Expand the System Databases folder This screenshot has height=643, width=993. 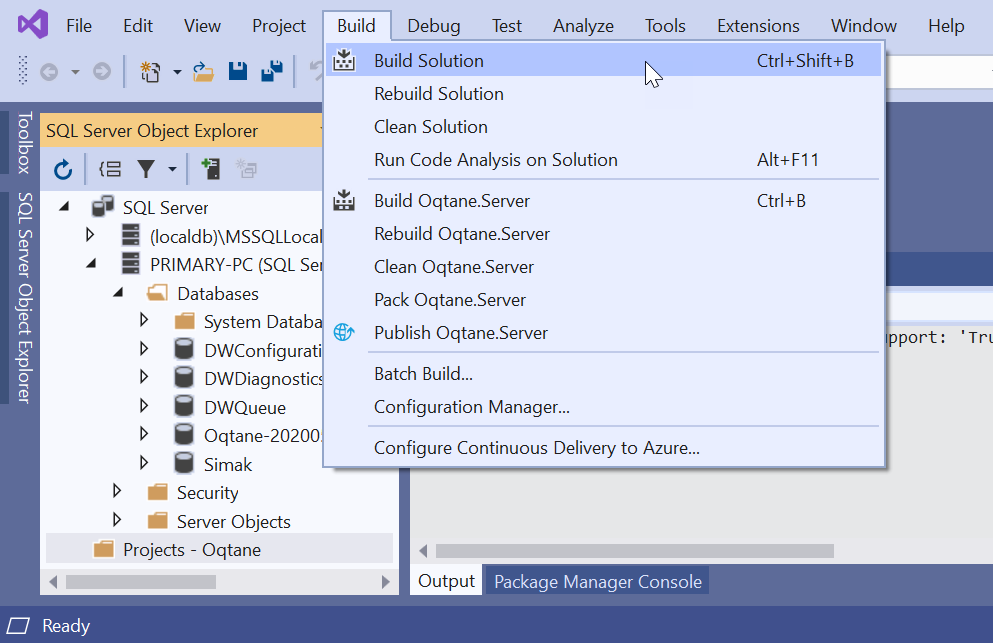pyautogui.click(x=144, y=320)
